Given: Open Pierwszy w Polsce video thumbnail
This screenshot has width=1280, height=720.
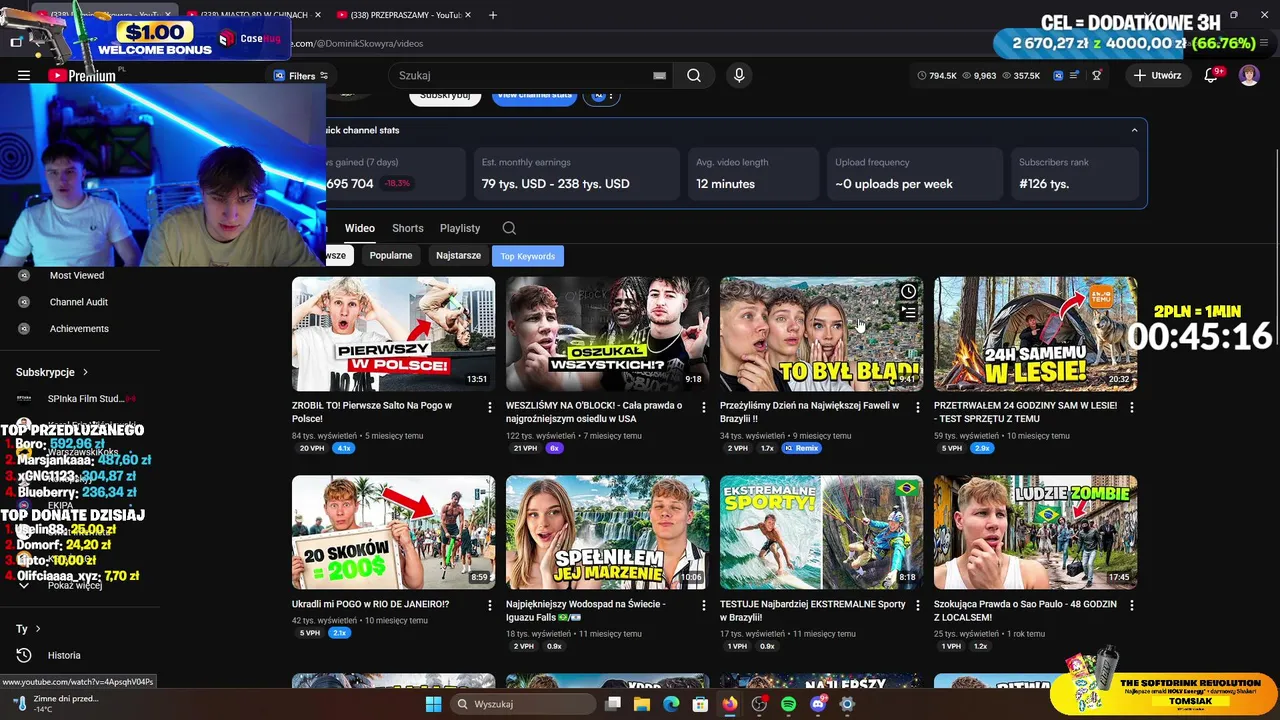Looking at the screenshot, I should click(393, 334).
